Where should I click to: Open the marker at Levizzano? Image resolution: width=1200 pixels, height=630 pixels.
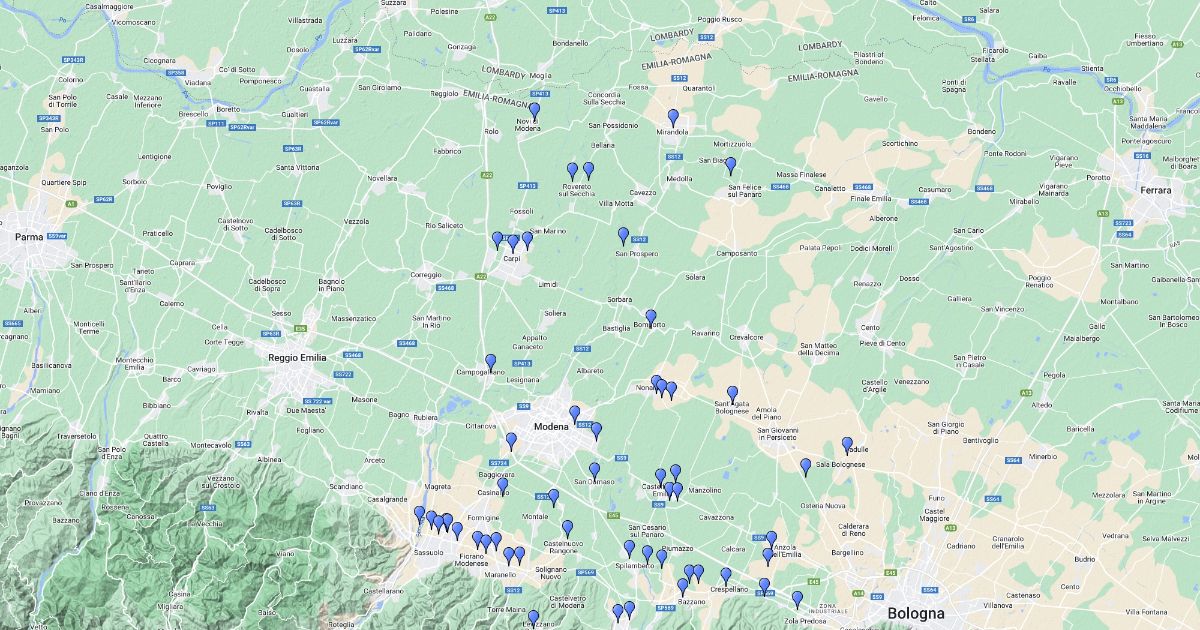[x=533, y=619]
